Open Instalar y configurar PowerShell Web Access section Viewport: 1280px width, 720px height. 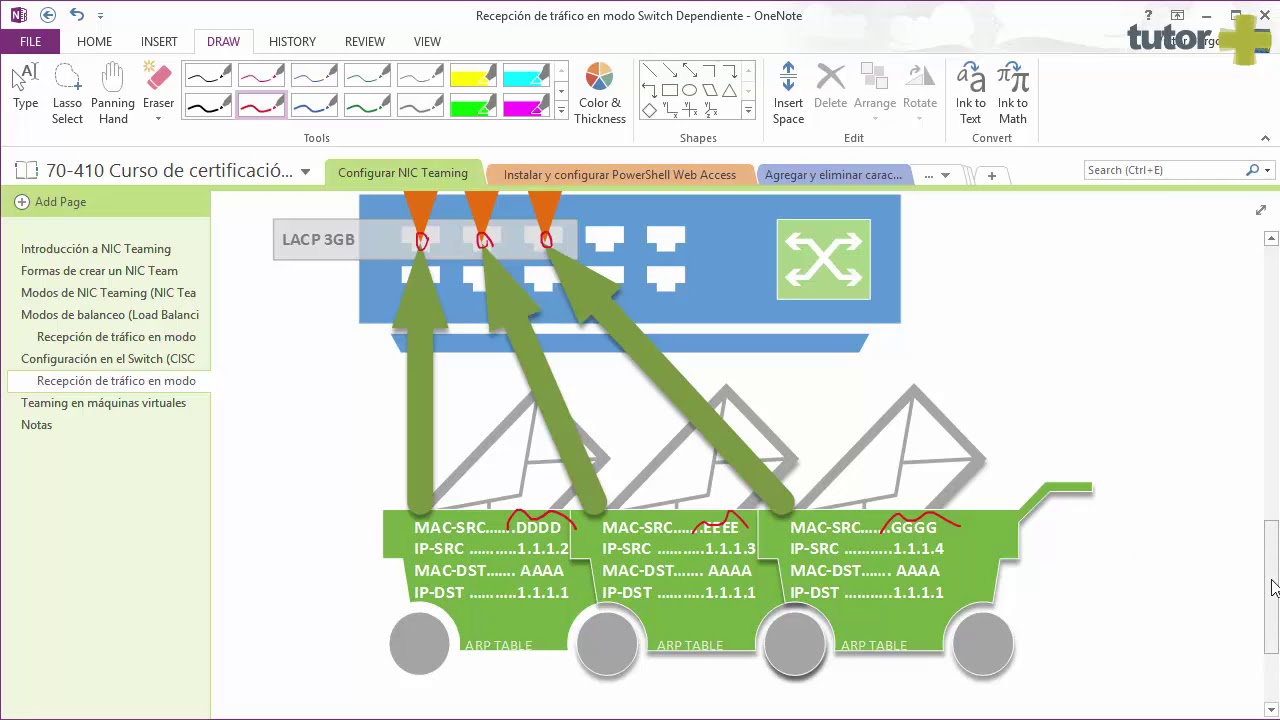[x=620, y=175]
